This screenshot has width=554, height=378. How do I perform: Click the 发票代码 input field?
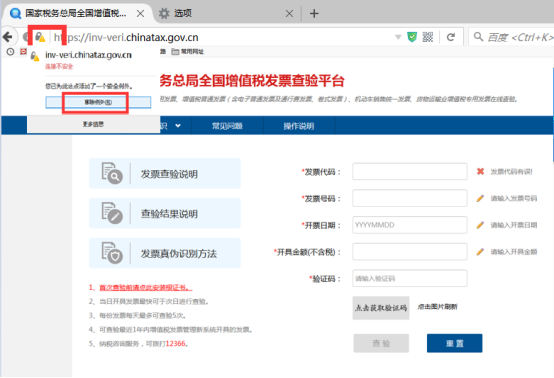[x=409, y=172]
